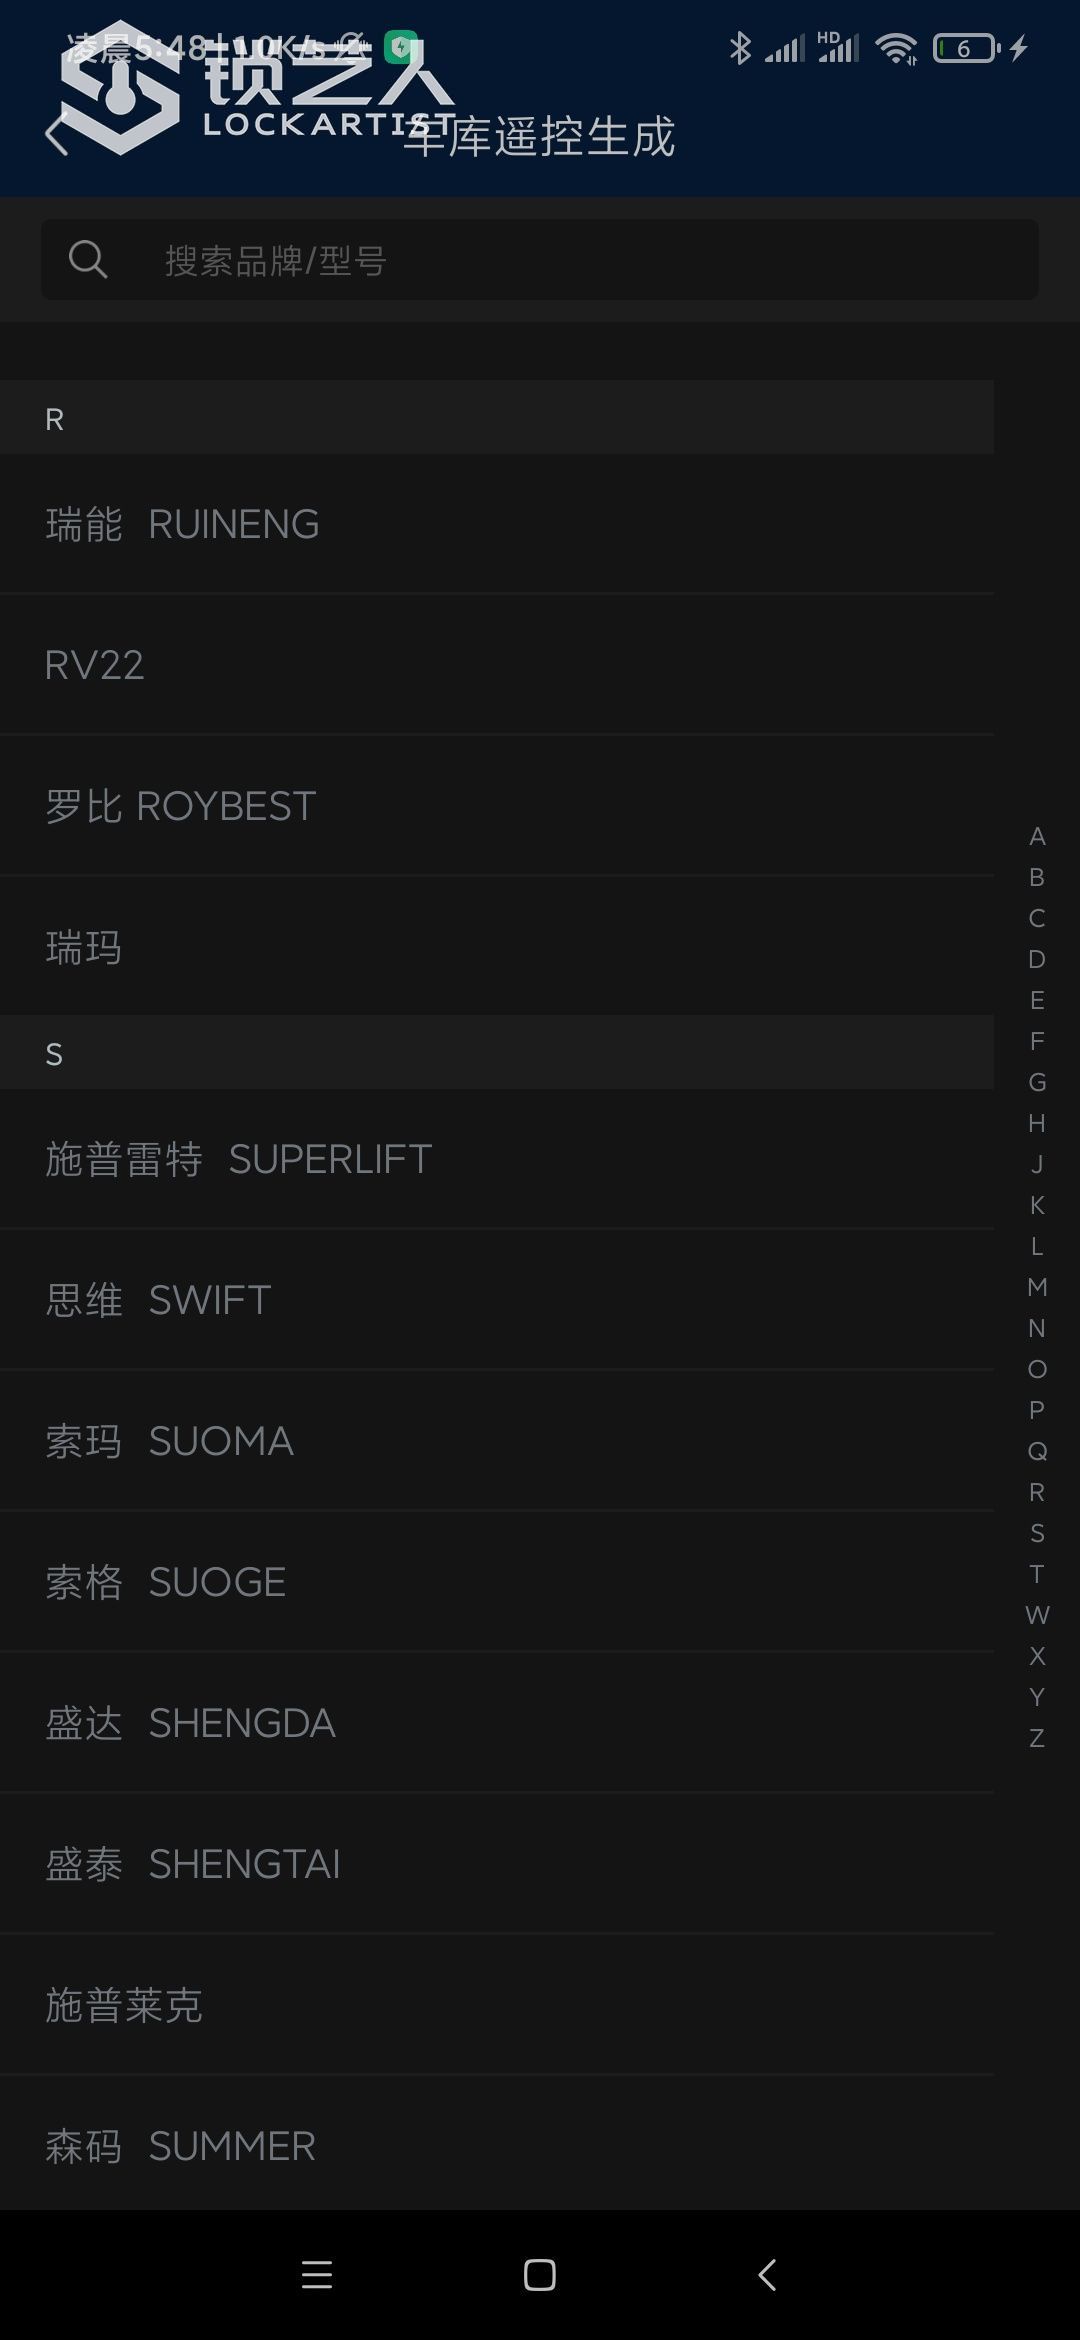Select the SHENGDA brand entry
1080x2340 pixels.
click(x=497, y=1723)
